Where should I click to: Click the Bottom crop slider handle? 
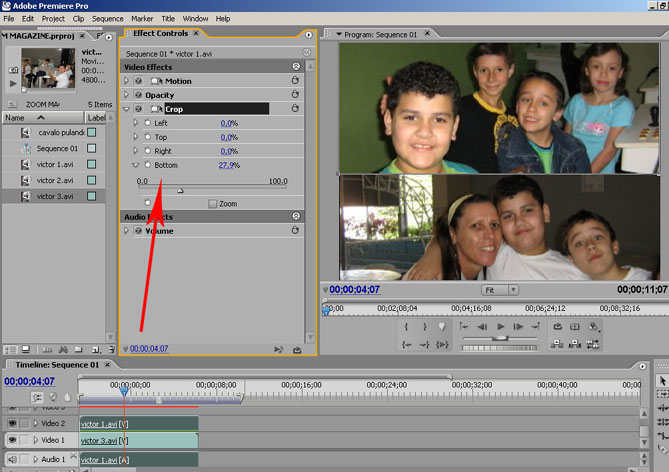click(x=180, y=190)
